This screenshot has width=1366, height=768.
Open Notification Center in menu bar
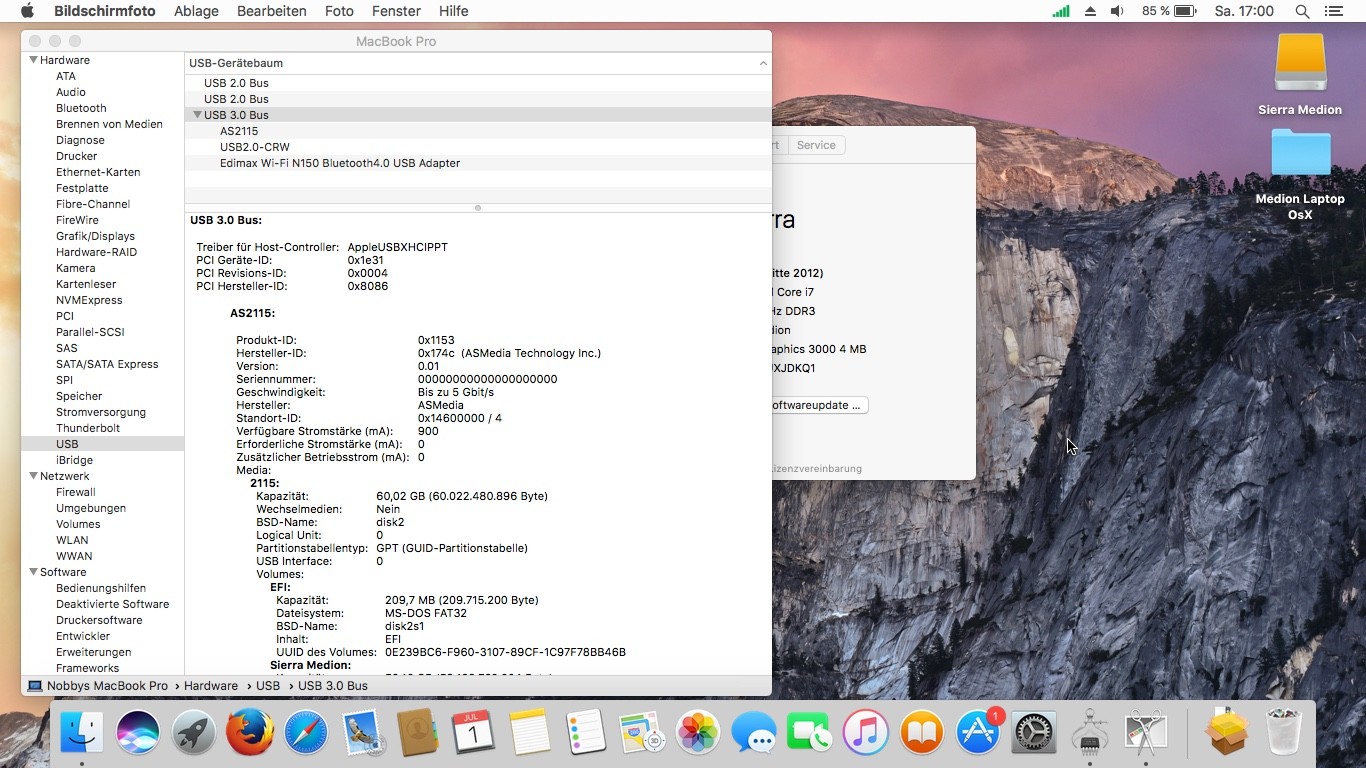pos(1333,11)
